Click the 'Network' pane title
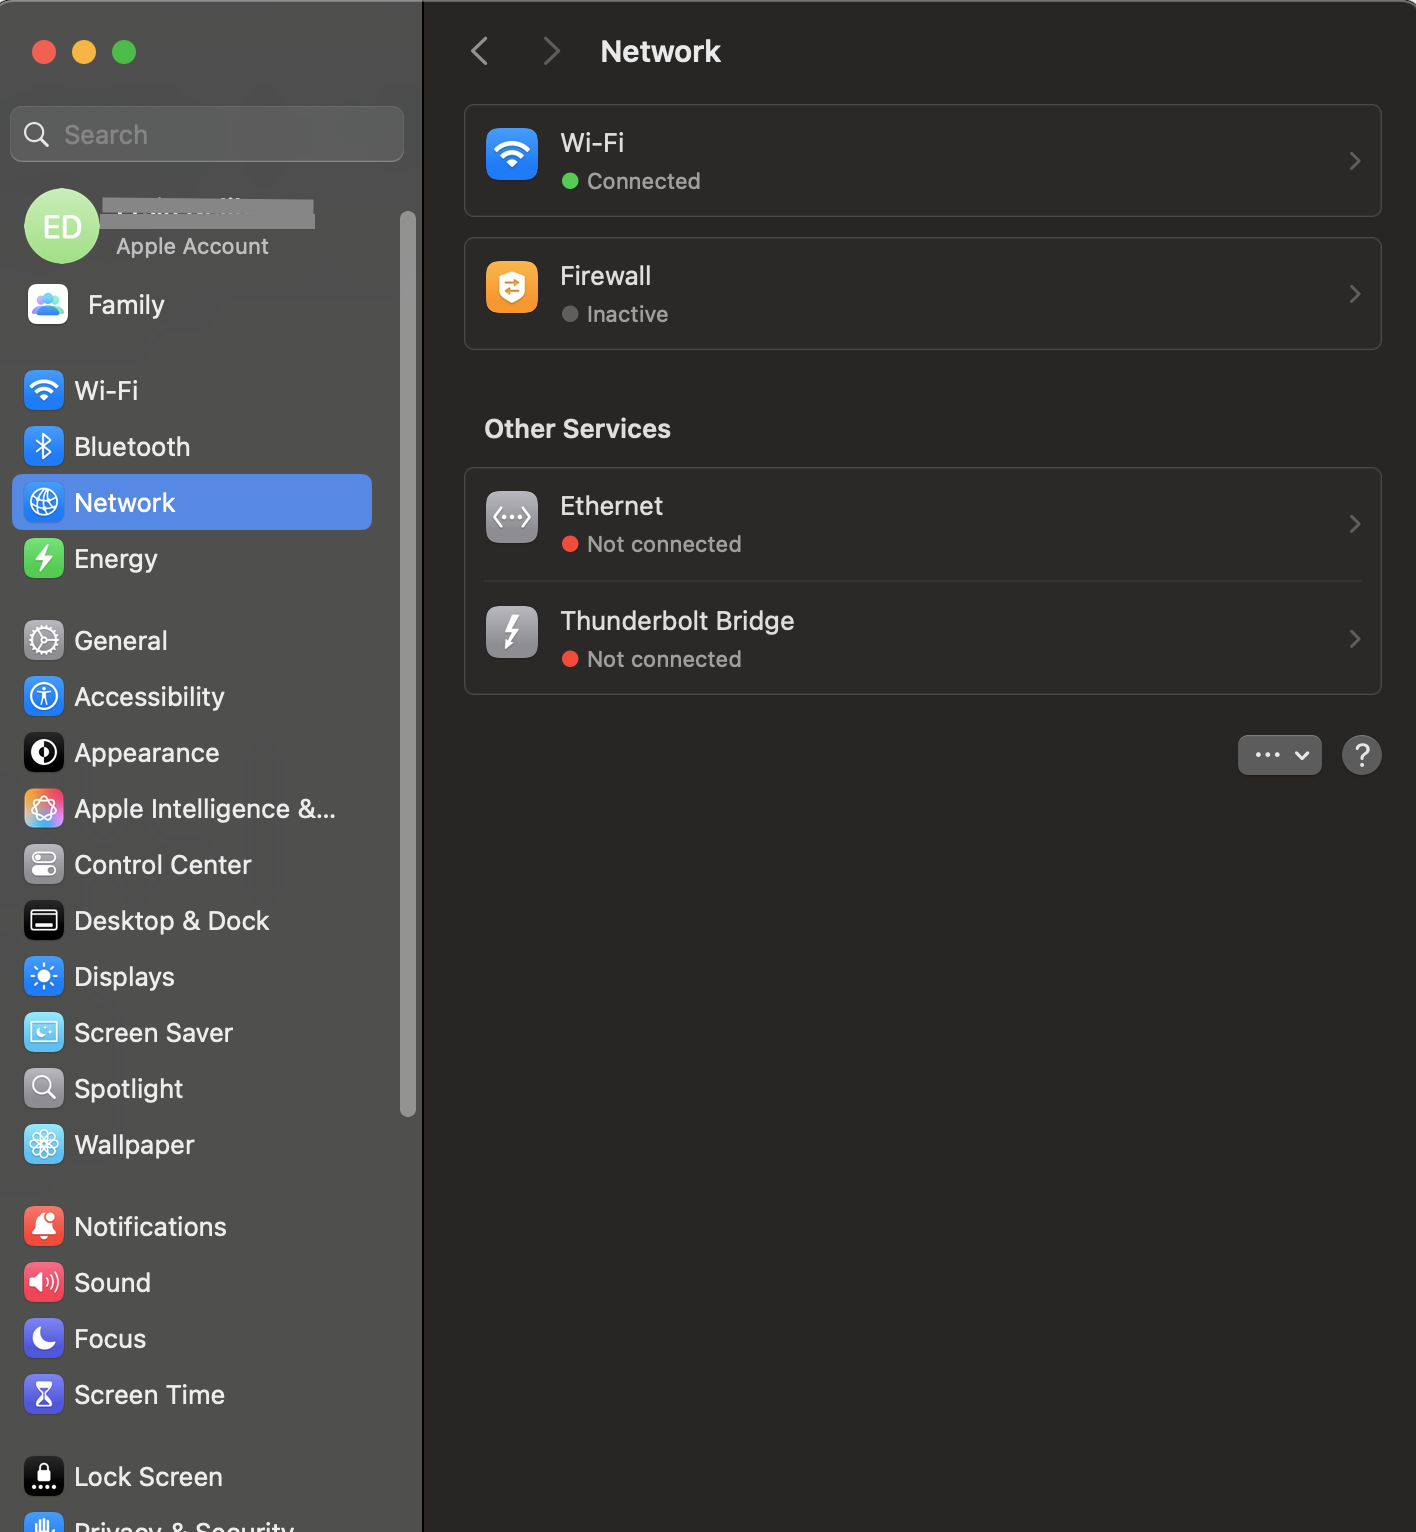This screenshot has width=1416, height=1532. point(660,51)
